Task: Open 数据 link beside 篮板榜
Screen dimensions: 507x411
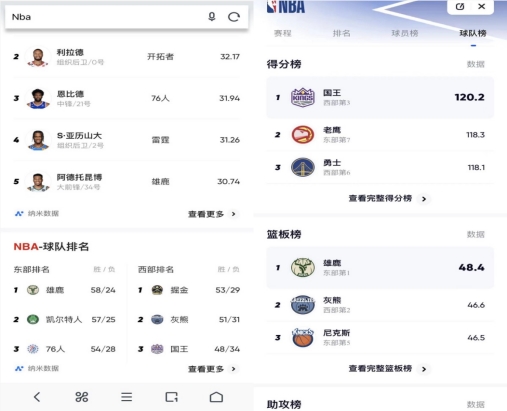Action: [x=476, y=234]
